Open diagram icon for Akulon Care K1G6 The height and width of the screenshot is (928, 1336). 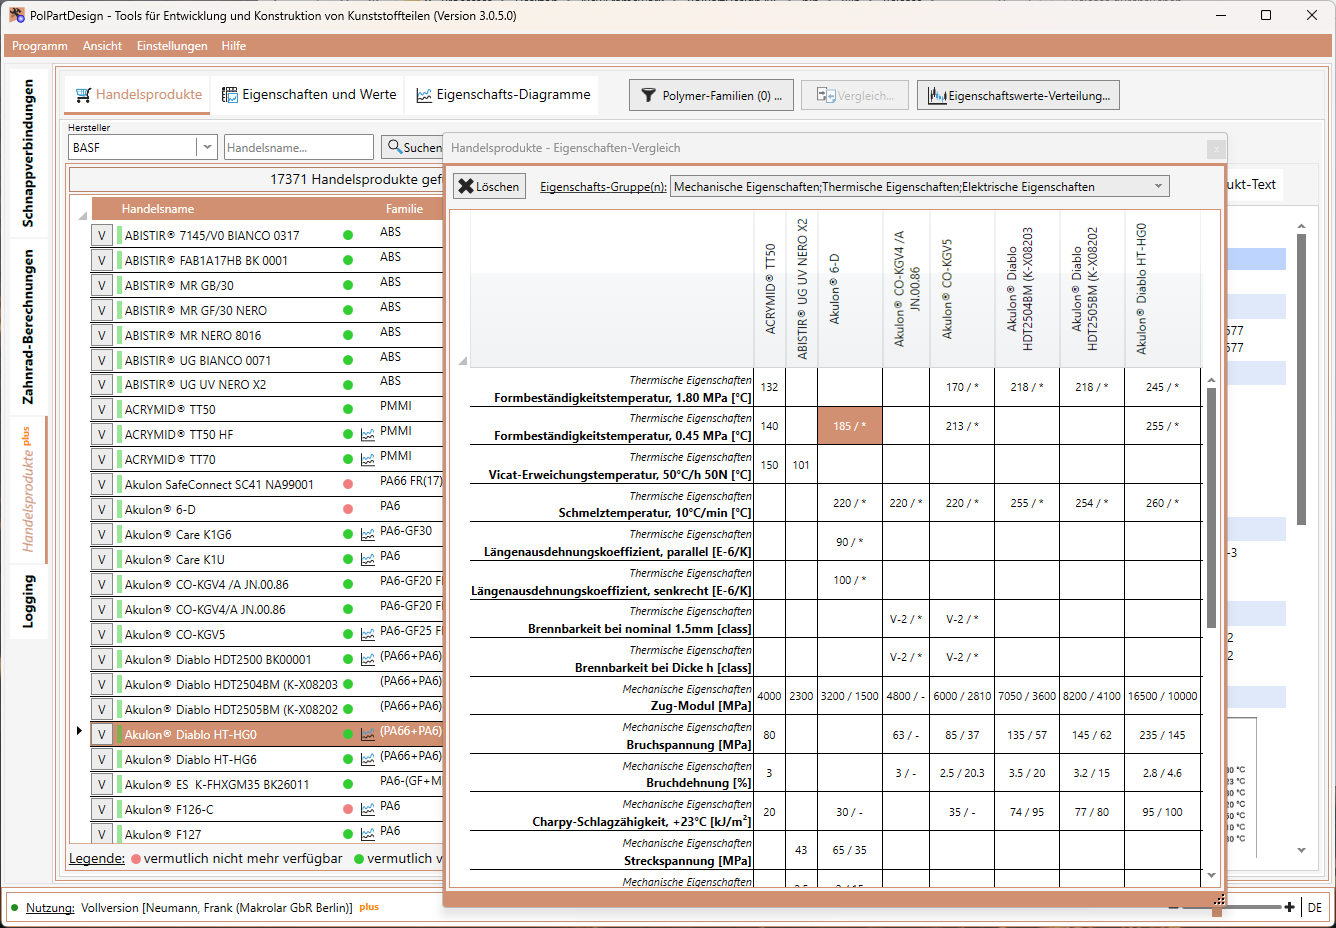368,535
